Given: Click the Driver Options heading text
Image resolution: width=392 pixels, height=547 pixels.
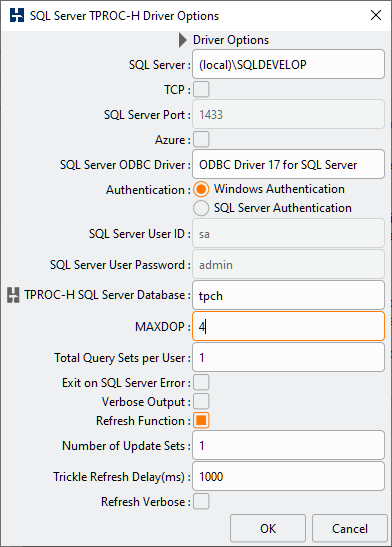Looking at the screenshot, I should pos(231,40).
